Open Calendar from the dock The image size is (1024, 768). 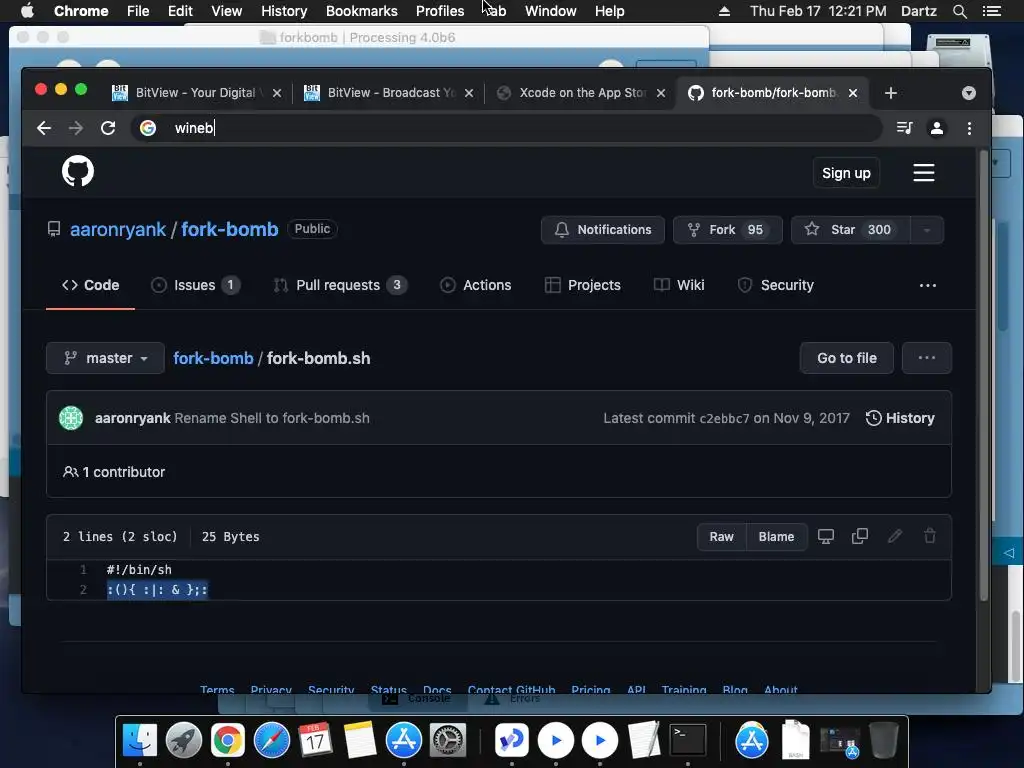click(x=315, y=740)
